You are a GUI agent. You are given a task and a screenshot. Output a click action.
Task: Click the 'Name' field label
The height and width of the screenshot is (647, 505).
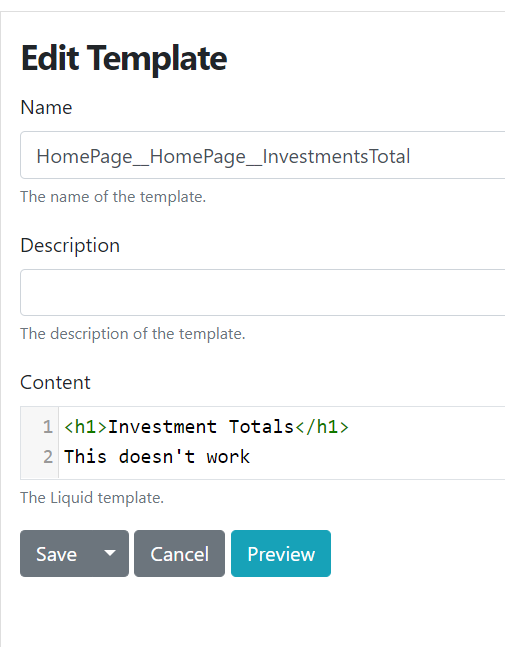pos(46,108)
